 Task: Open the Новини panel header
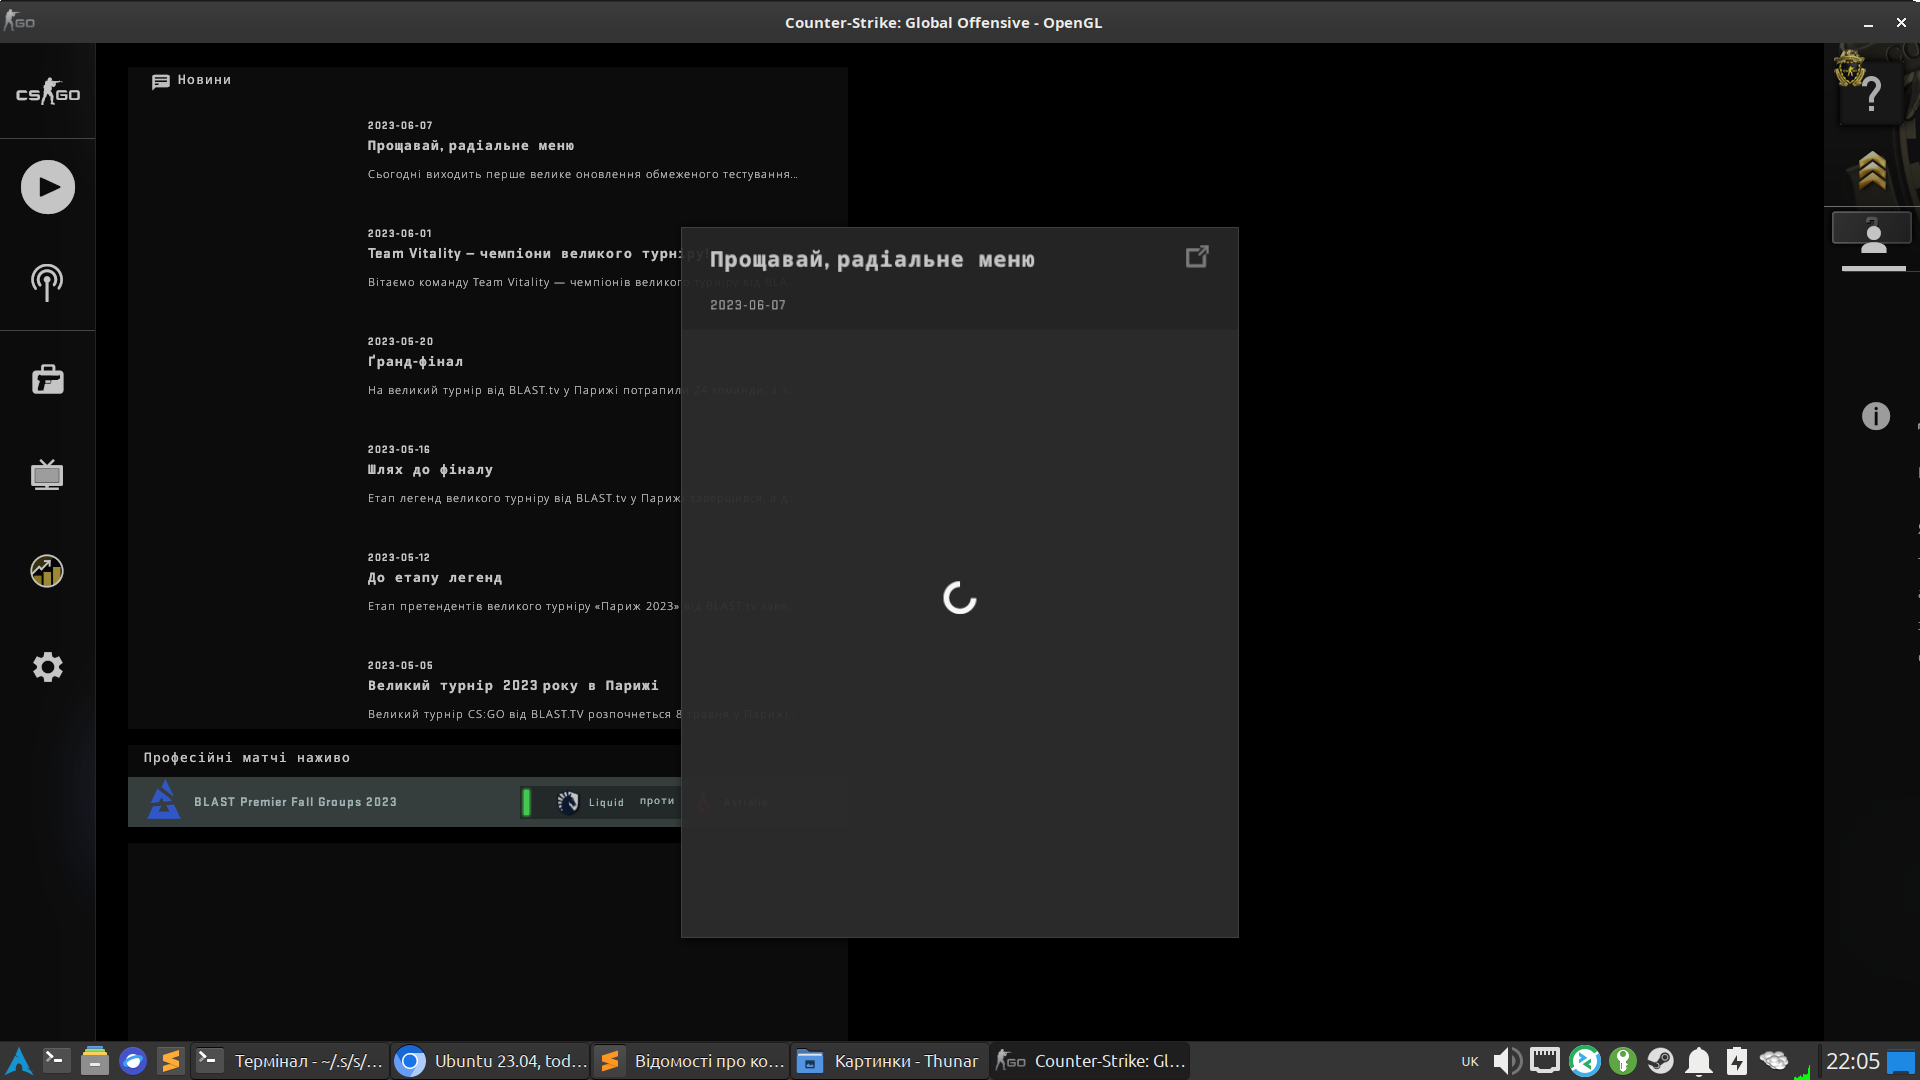click(x=192, y=80)
